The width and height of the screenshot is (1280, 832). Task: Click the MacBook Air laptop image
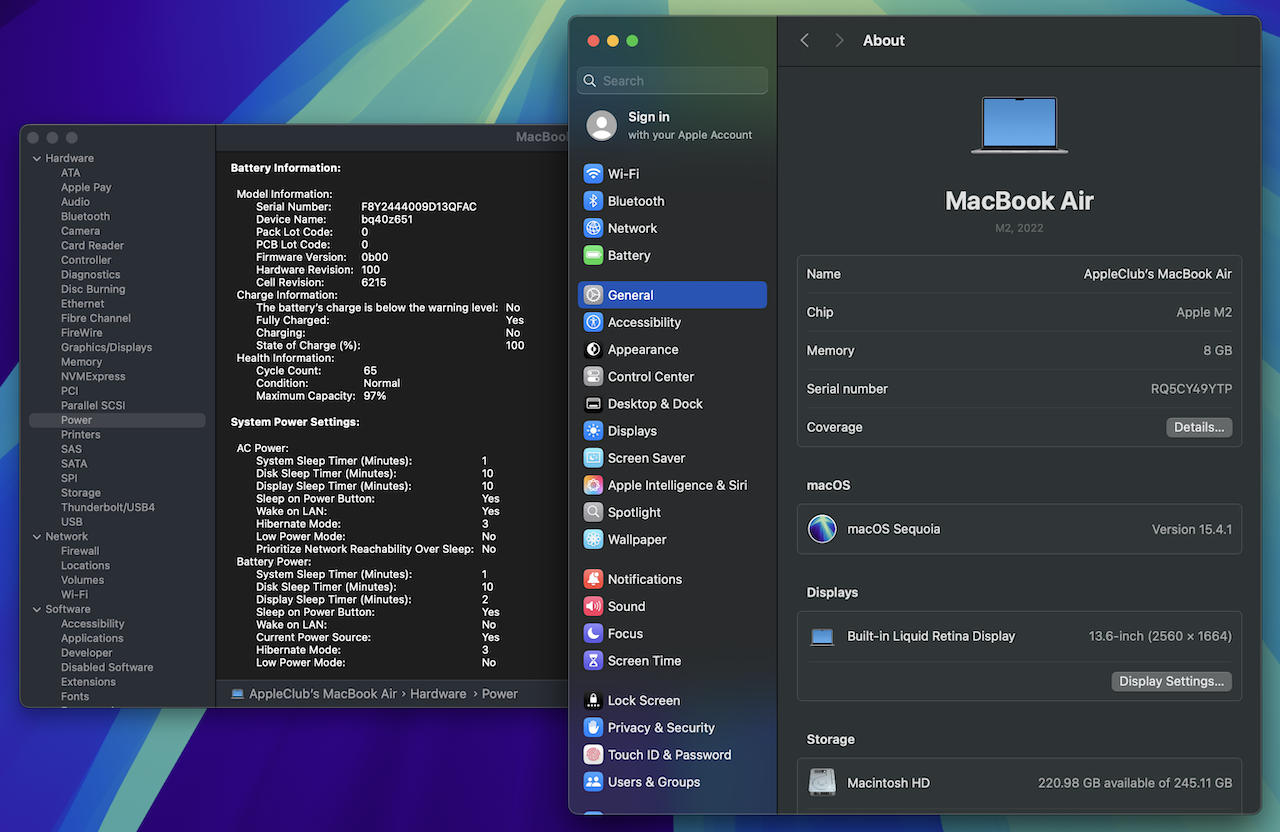coord(1019,125)
